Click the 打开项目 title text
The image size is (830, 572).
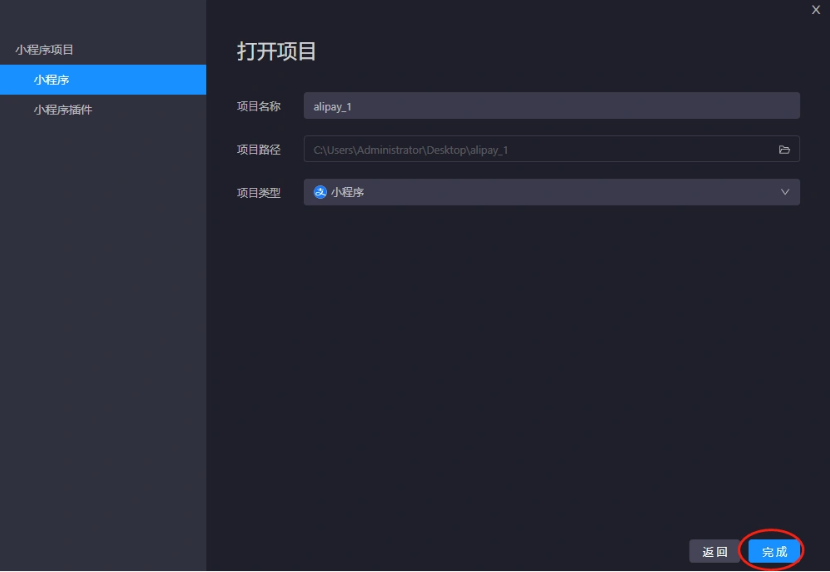[276, 51]
